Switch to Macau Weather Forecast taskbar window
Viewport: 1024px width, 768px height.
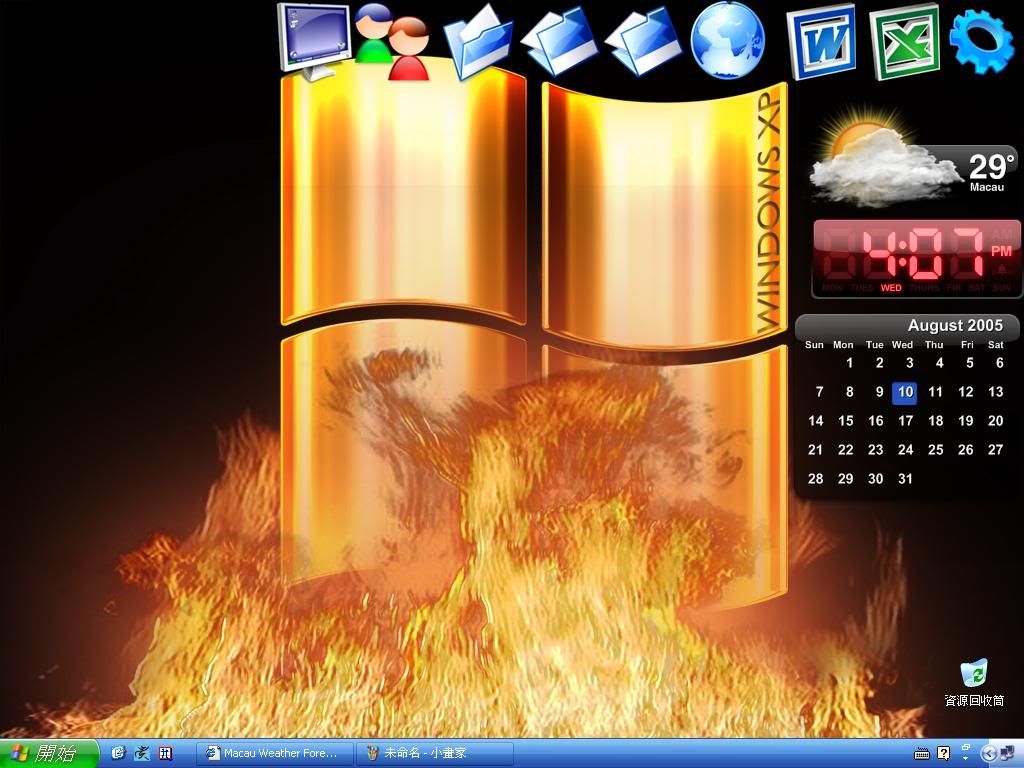tap(274, 753)
